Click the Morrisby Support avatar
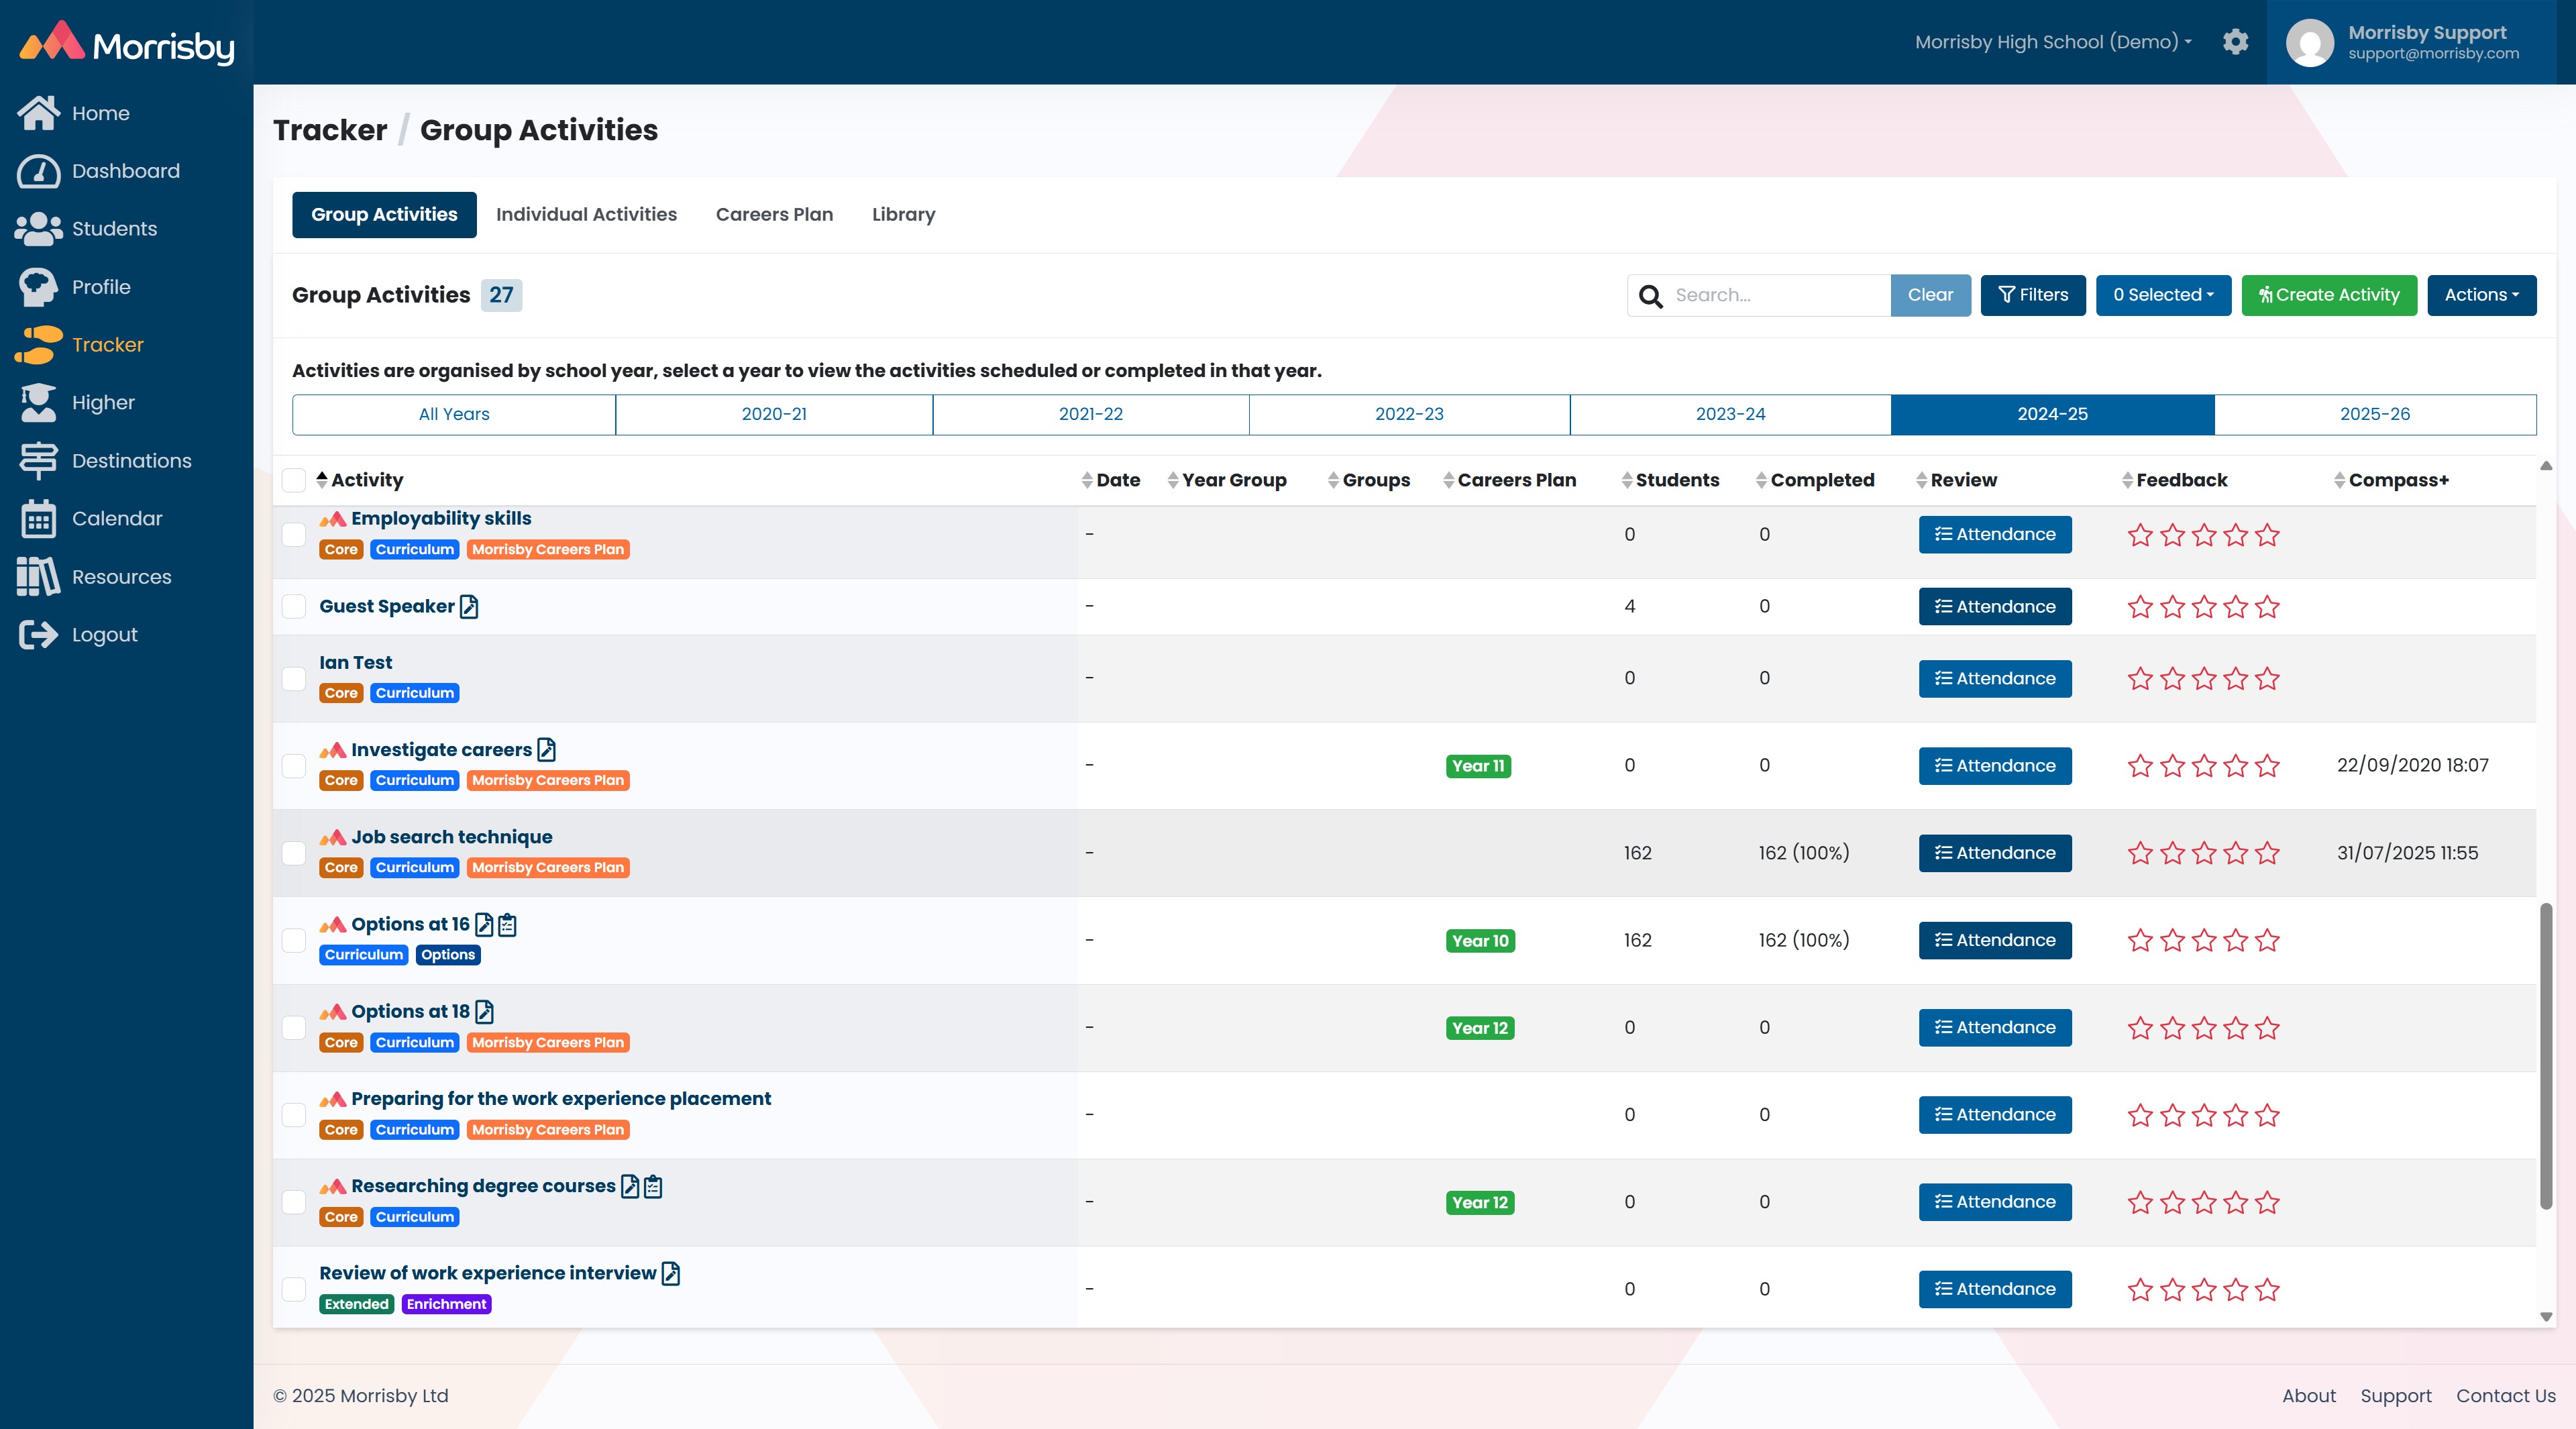Image resolution: width=2576 pixels, height=1429 pixels. (x=2310, y=43)
